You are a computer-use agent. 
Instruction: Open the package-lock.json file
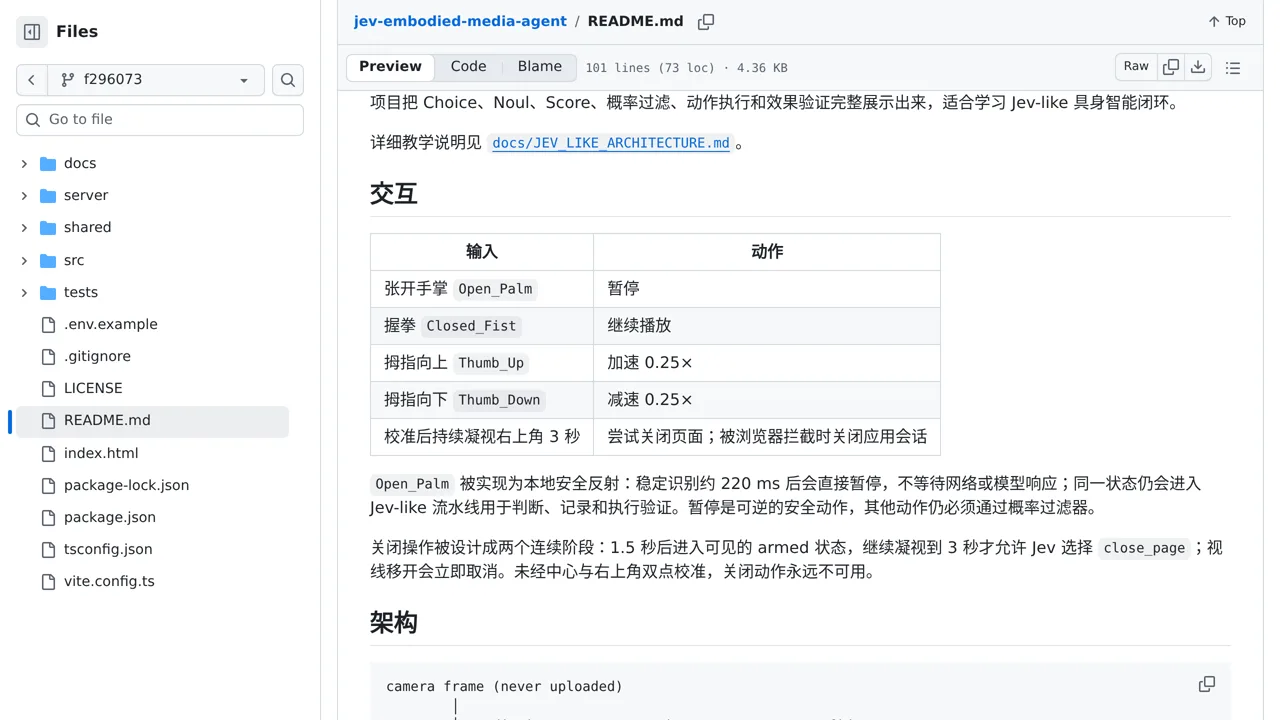[x=126, y=485]
